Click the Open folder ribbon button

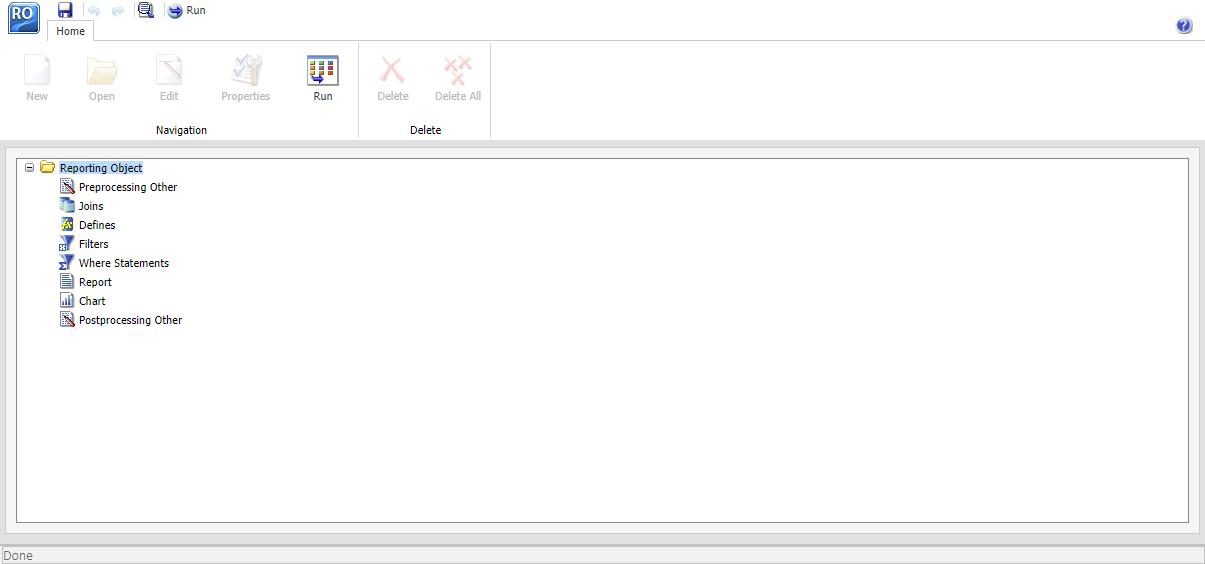pos(102,79)
